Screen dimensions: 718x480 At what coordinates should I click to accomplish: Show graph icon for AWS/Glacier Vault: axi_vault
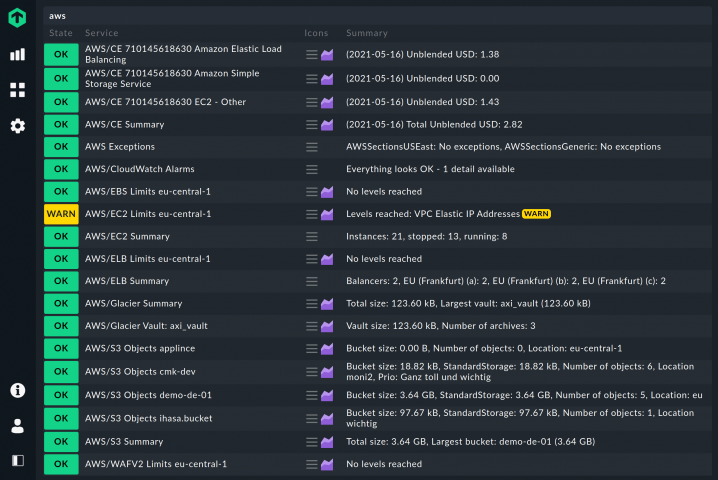click(x=327, y=326)
